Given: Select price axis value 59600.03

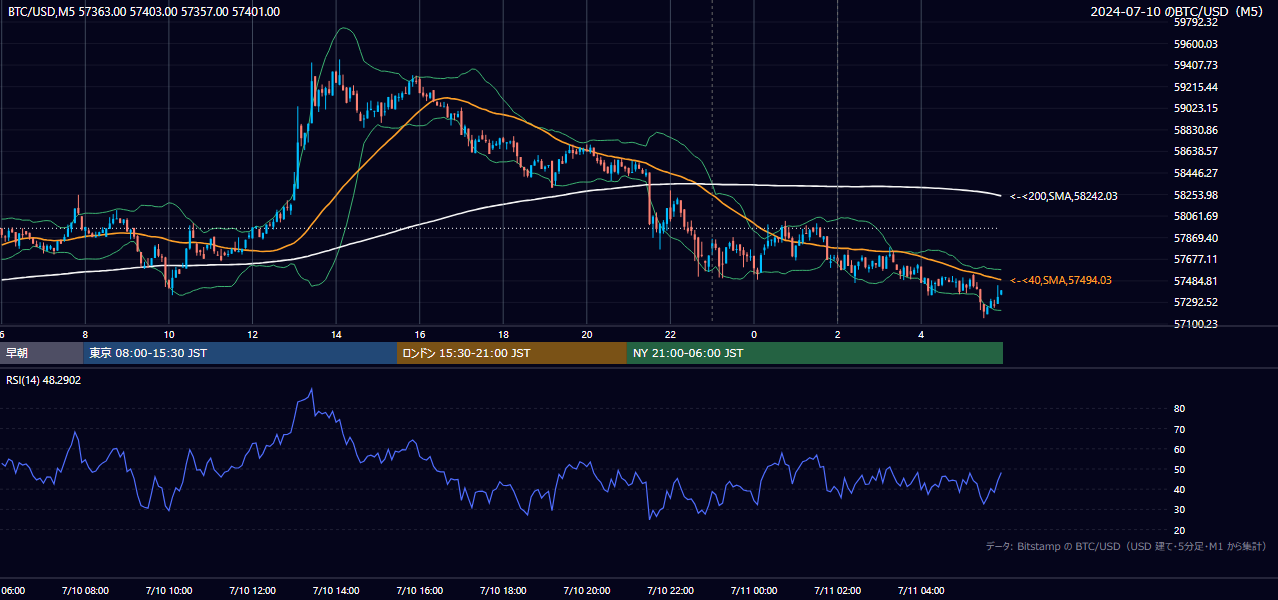Looking at the screenshot, I should pos(1195,44).
